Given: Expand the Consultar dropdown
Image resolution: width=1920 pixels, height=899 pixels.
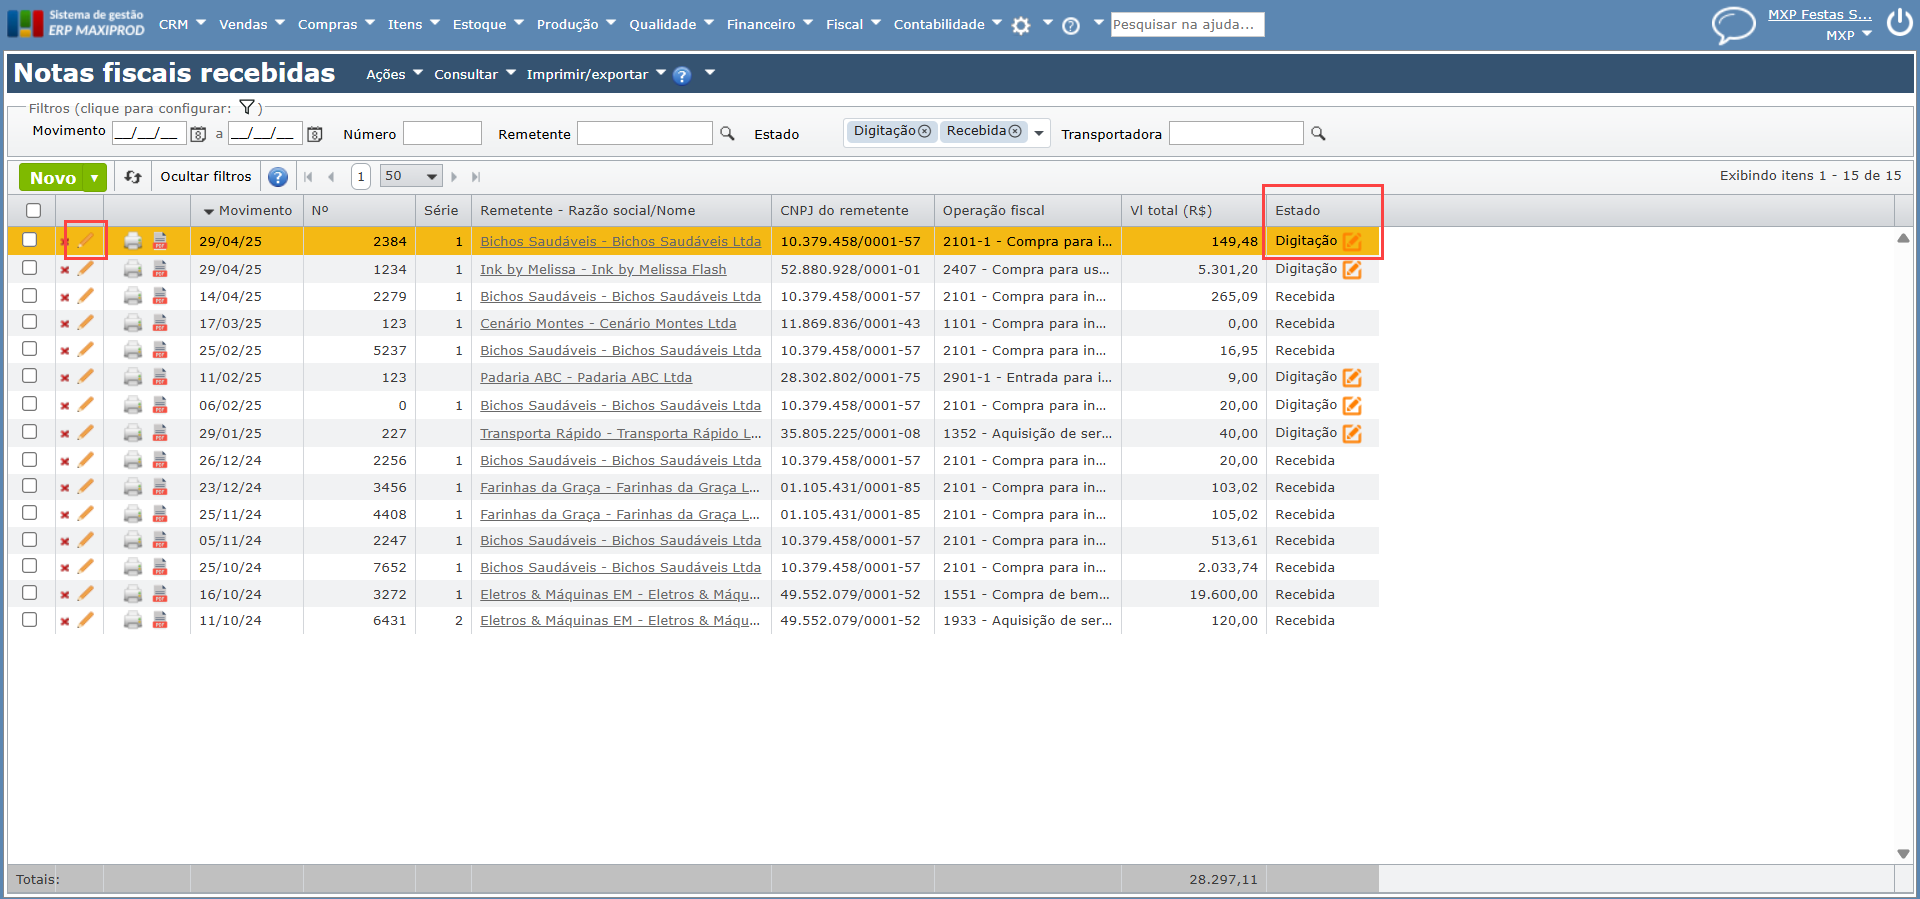Looking at the screenshot, I should tap(475, 74).
